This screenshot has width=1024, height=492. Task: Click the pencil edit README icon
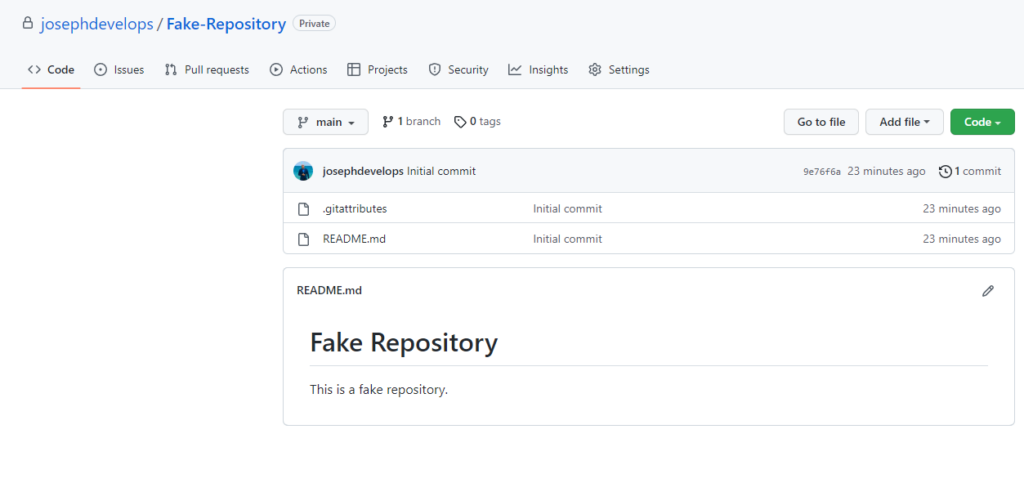click(x=987, y=291)
